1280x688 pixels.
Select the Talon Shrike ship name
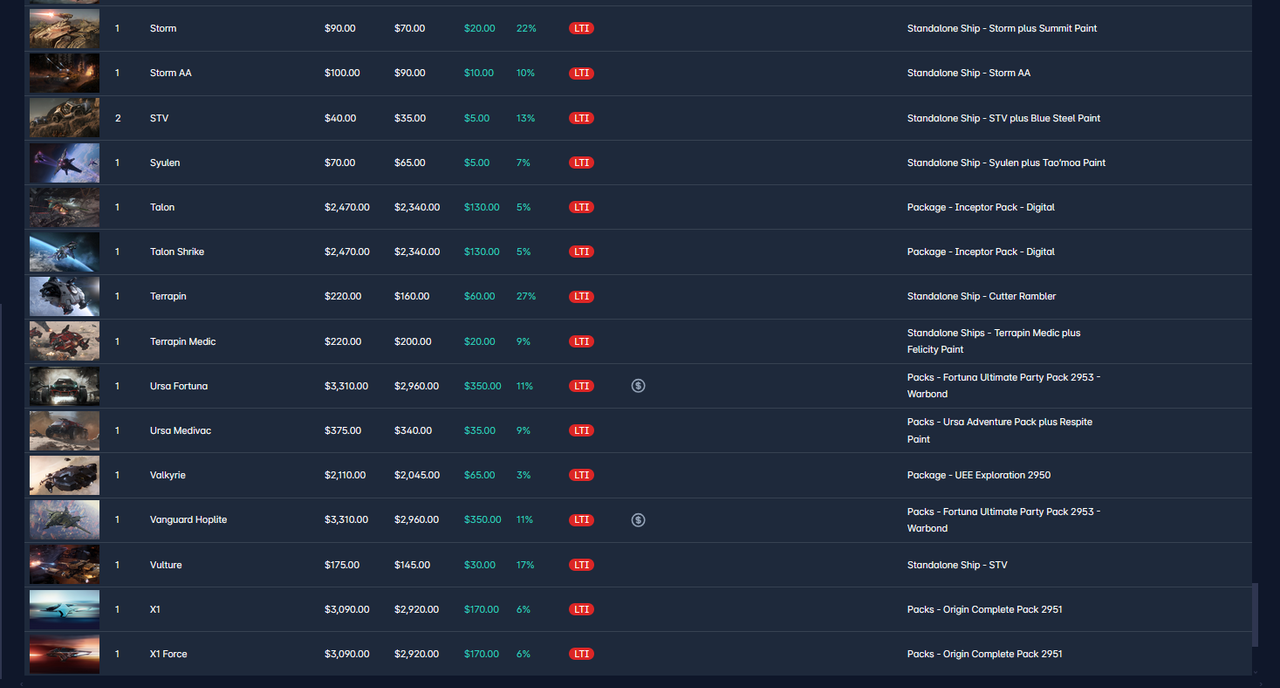pos(177,252)
